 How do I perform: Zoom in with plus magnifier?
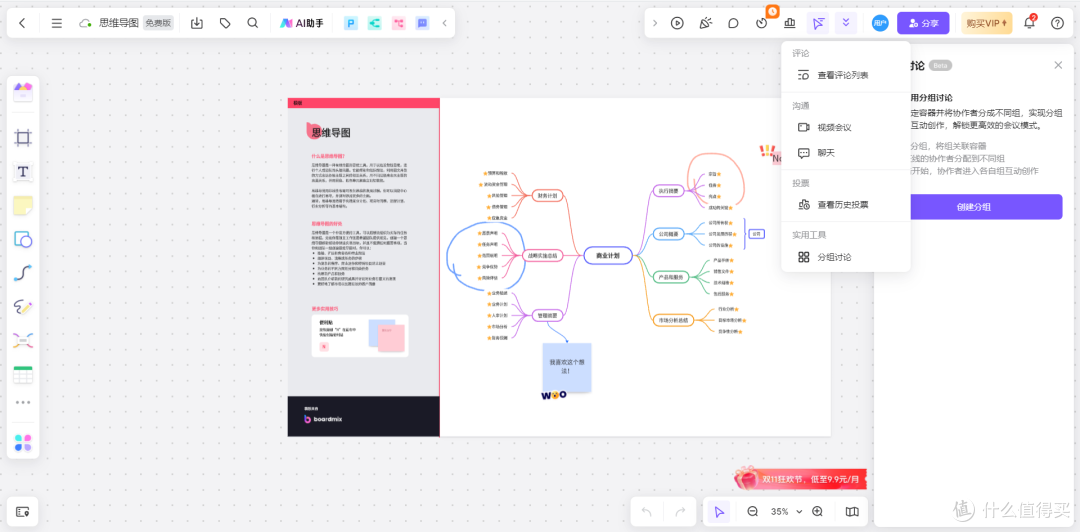tap(818, 512)
